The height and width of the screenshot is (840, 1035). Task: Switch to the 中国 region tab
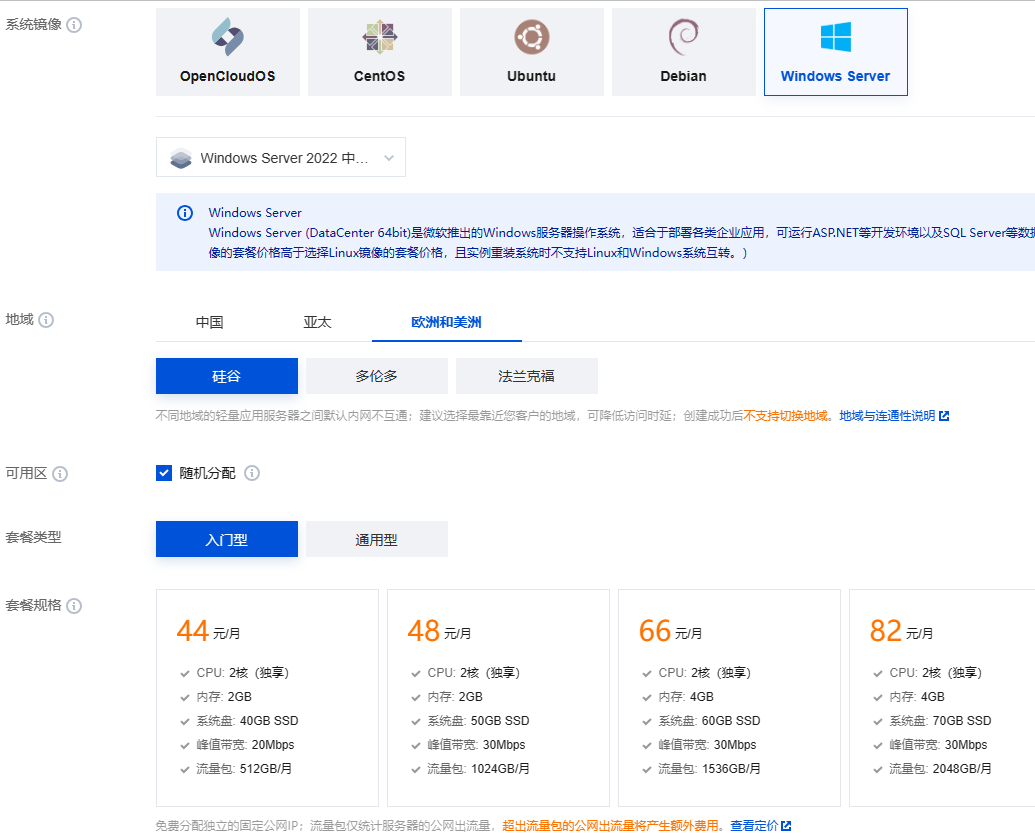coord(209,322)
